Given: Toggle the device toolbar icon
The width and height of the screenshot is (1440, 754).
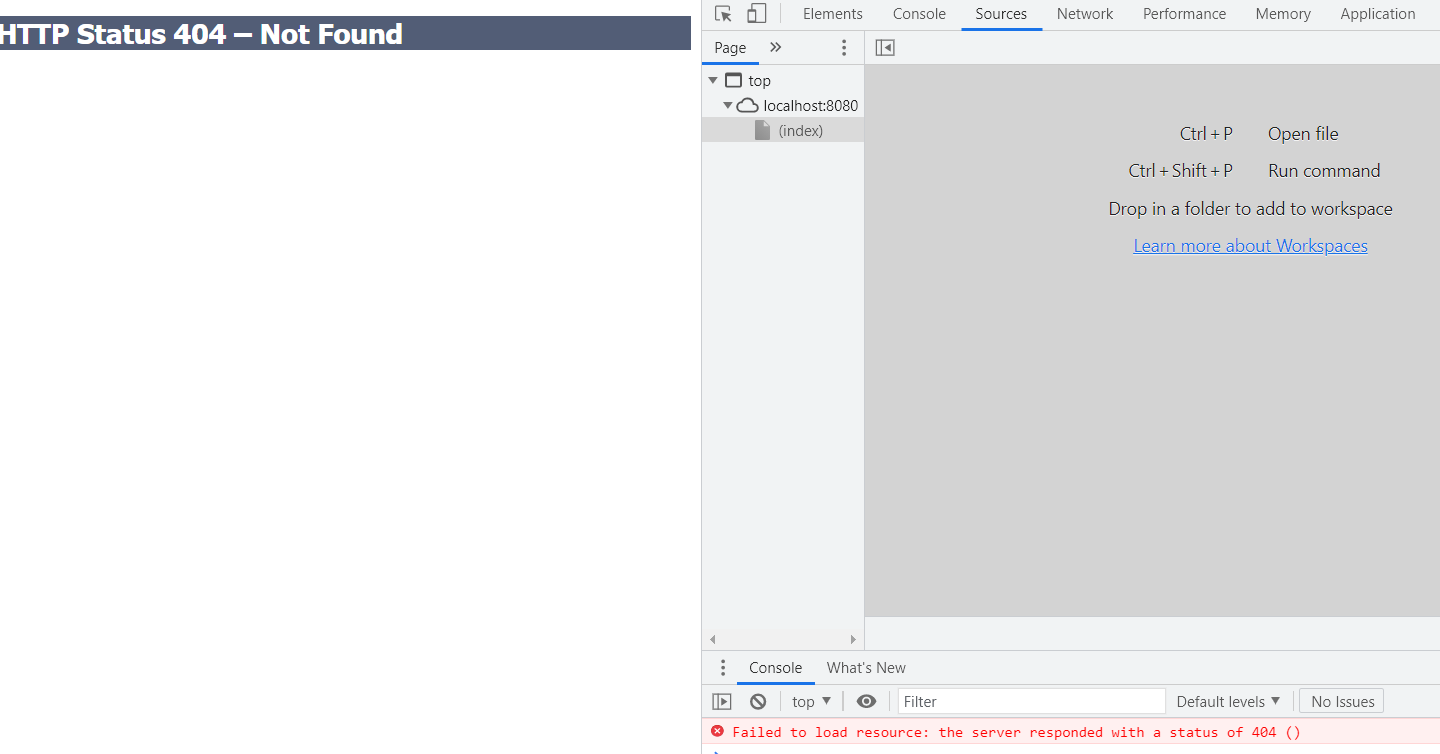Looking at the screenshot, I should point(757,14).
